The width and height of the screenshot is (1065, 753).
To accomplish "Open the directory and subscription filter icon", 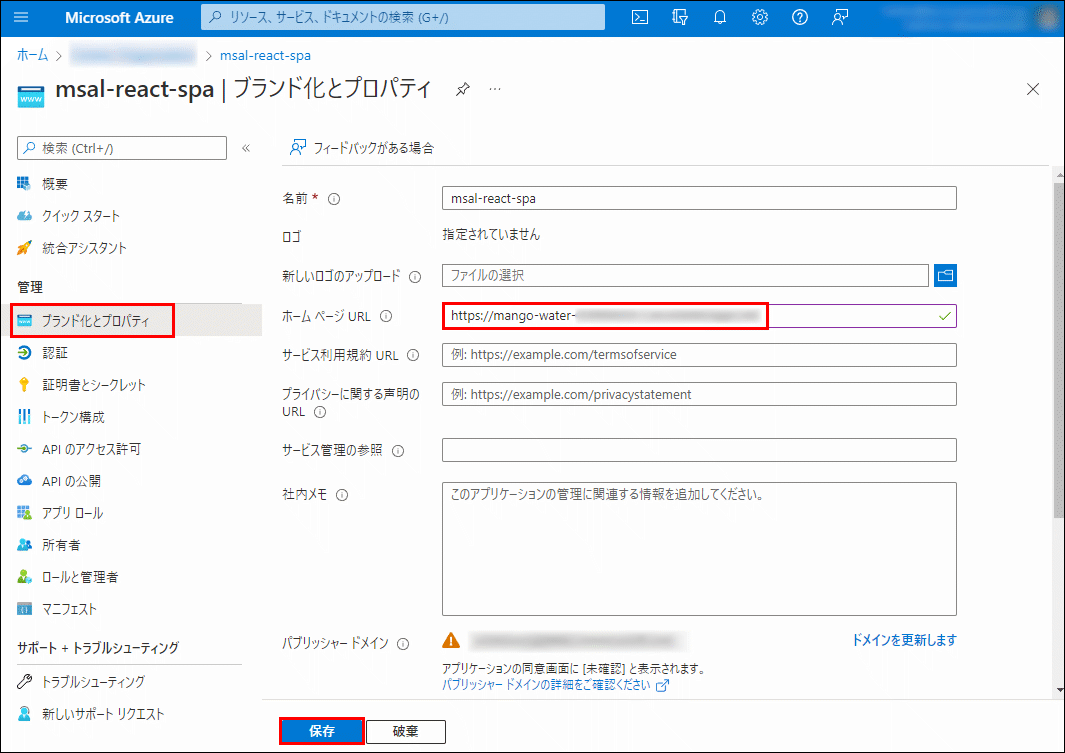I will (x=680, y=17).
